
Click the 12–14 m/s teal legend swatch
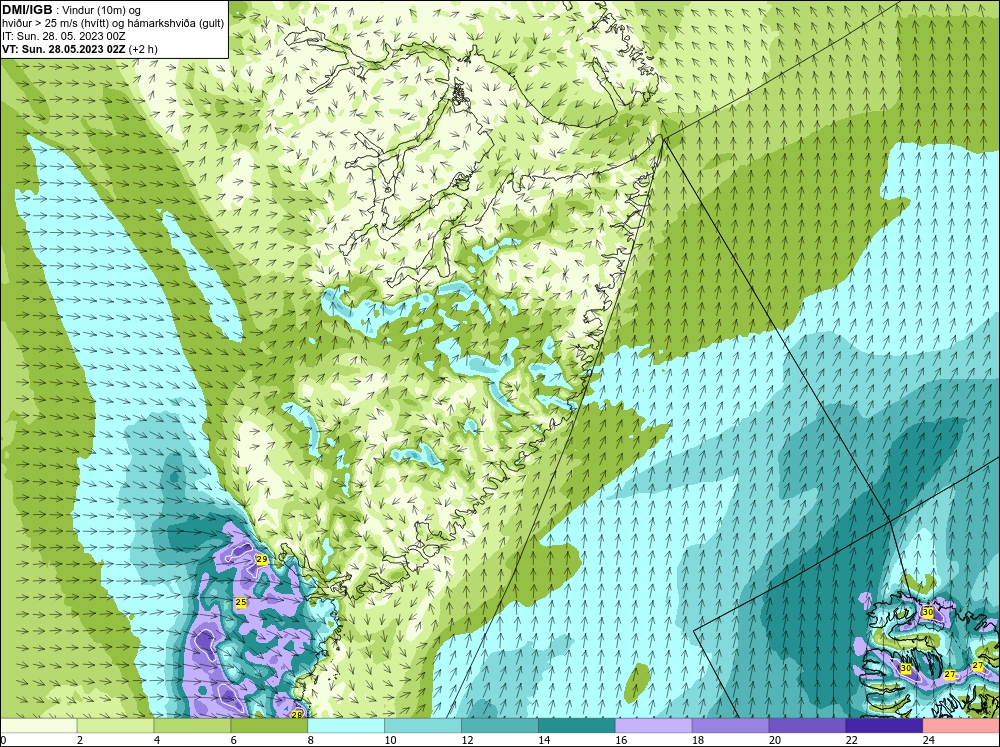point(500,725)
